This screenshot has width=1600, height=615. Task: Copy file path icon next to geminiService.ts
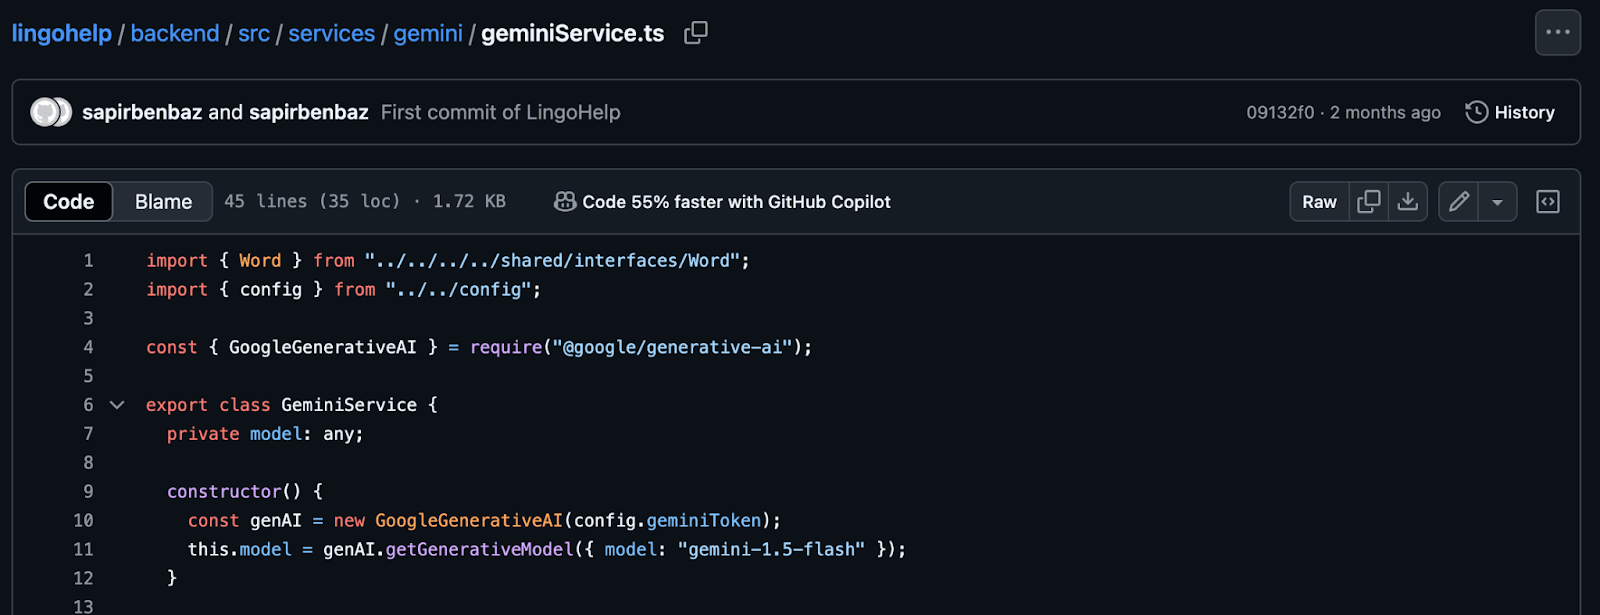click(695, 33)
